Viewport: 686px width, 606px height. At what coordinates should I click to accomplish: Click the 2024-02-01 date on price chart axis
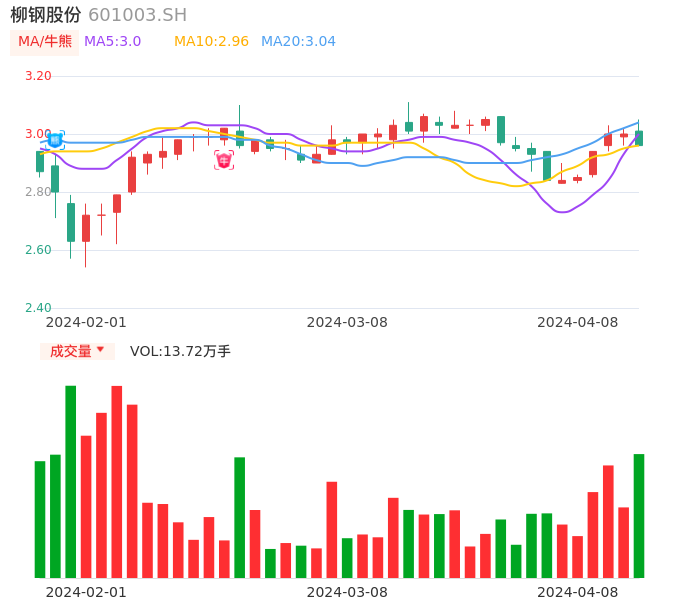(x=86, y=322)
